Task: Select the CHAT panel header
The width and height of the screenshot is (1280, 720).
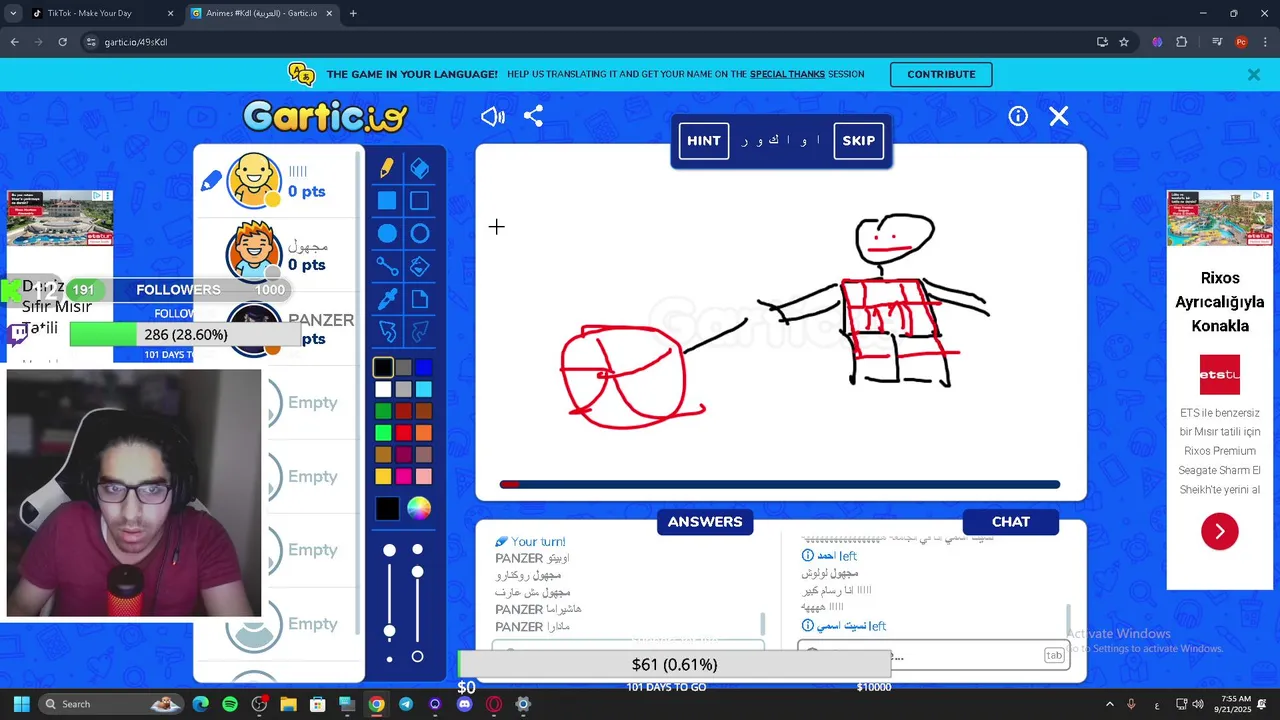Action: pos(1010,522)
